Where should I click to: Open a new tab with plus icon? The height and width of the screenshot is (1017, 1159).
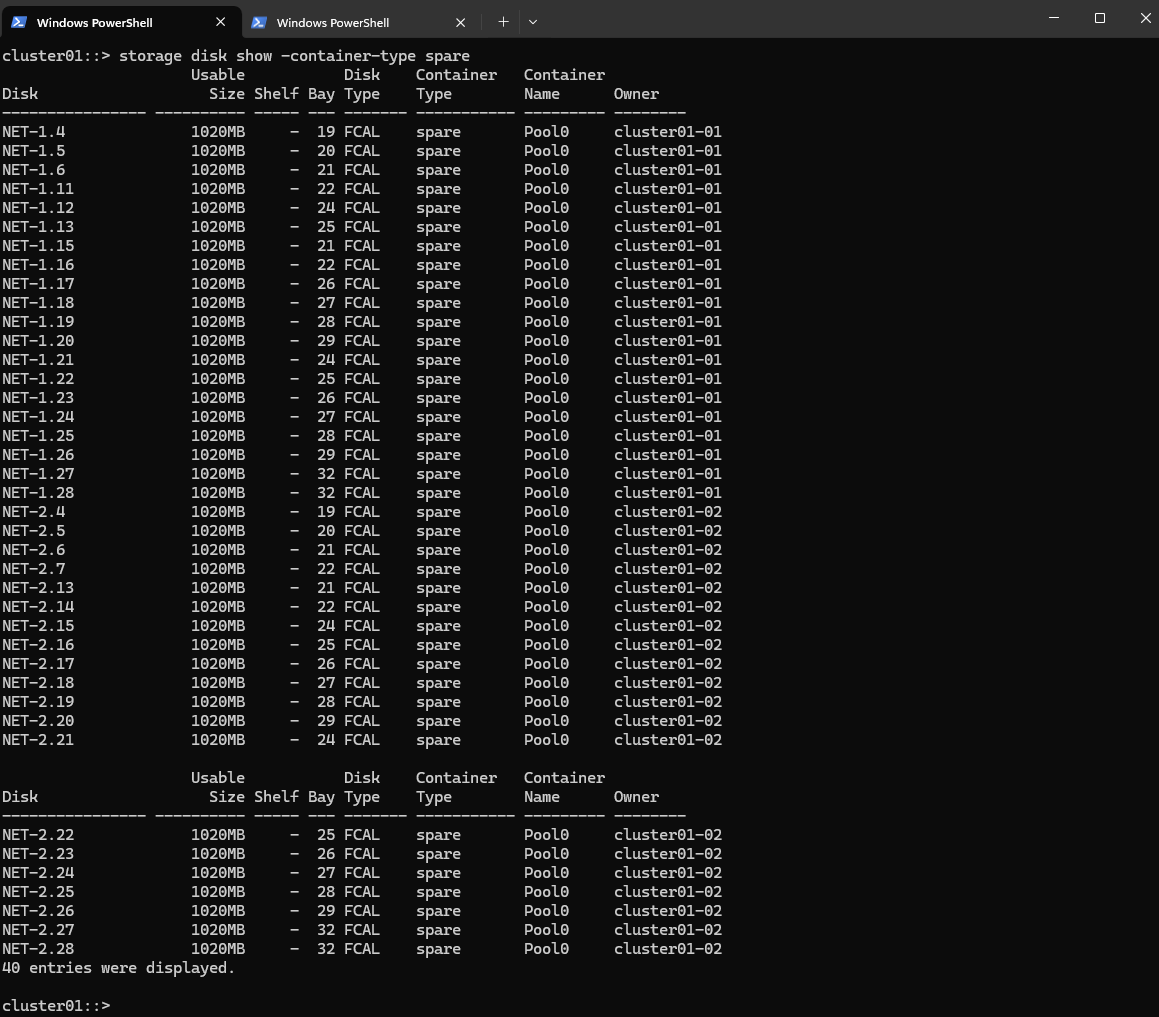pyautogui.click(x=503, y=22)
